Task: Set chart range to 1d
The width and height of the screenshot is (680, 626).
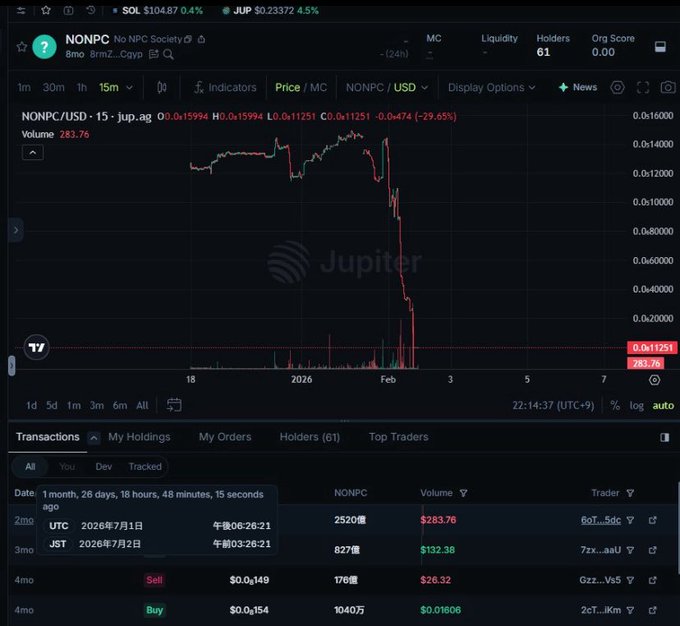Action: tap(31, 406)
